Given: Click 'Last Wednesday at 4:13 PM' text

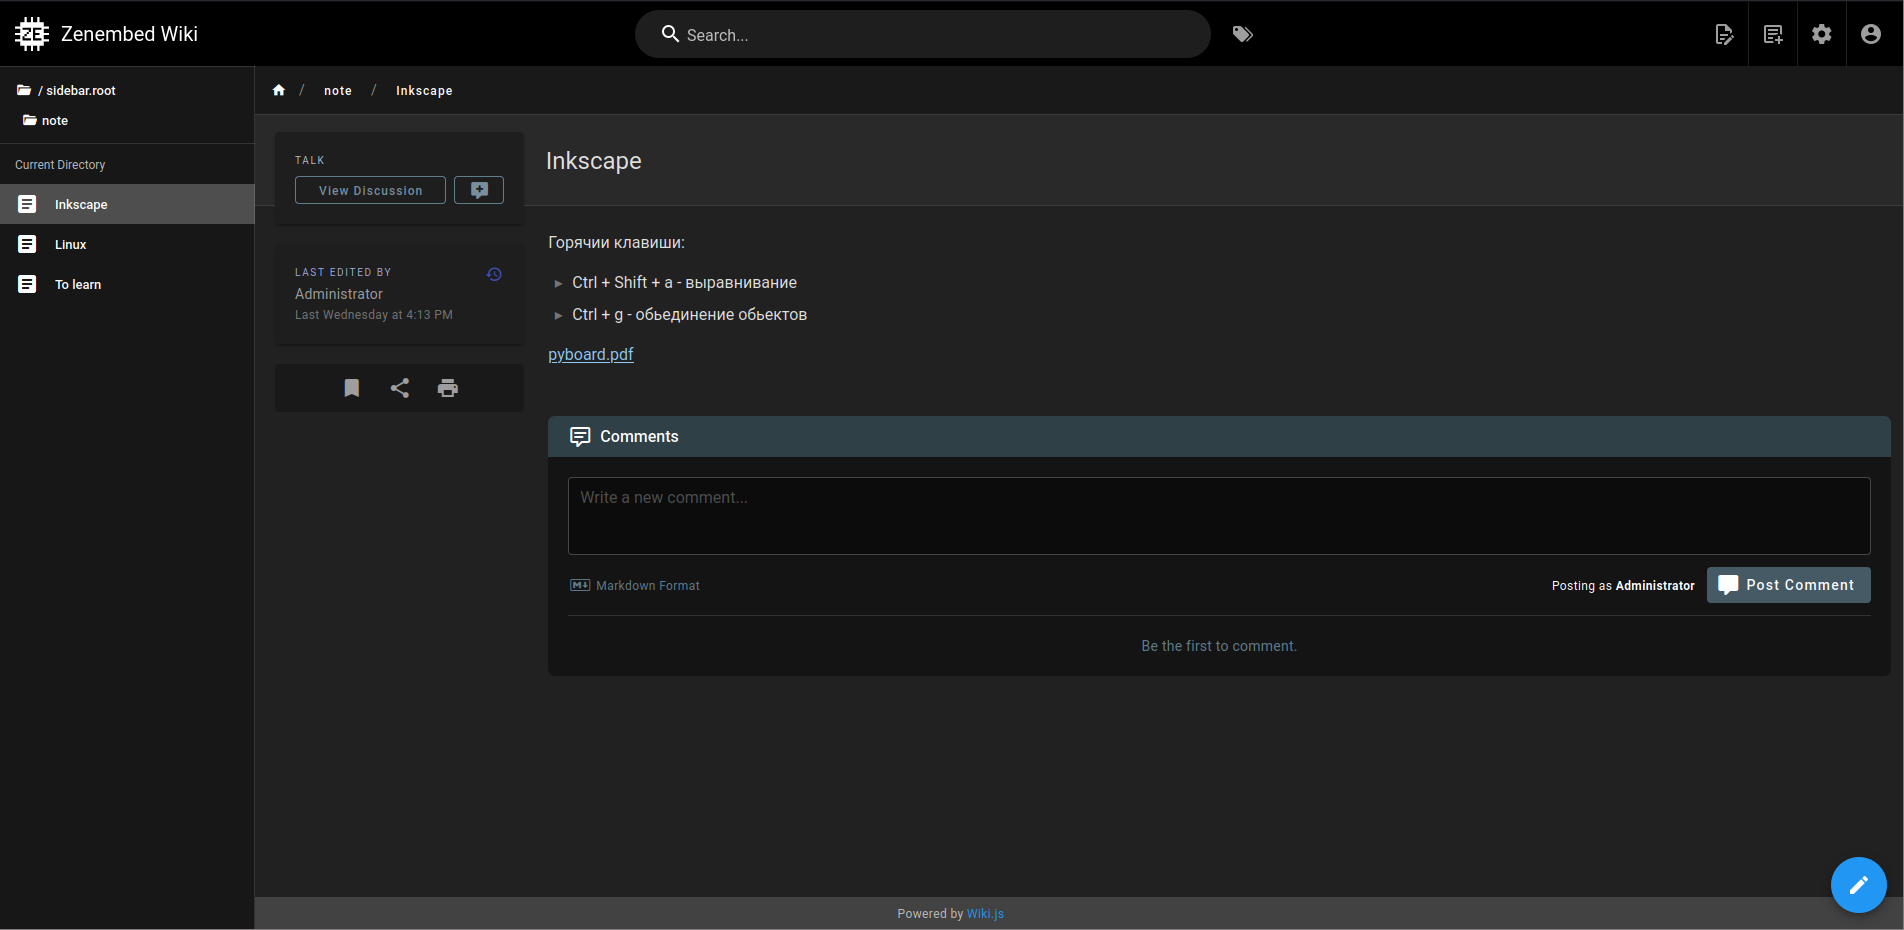Looking at the screenshot, I should point(374,315).
